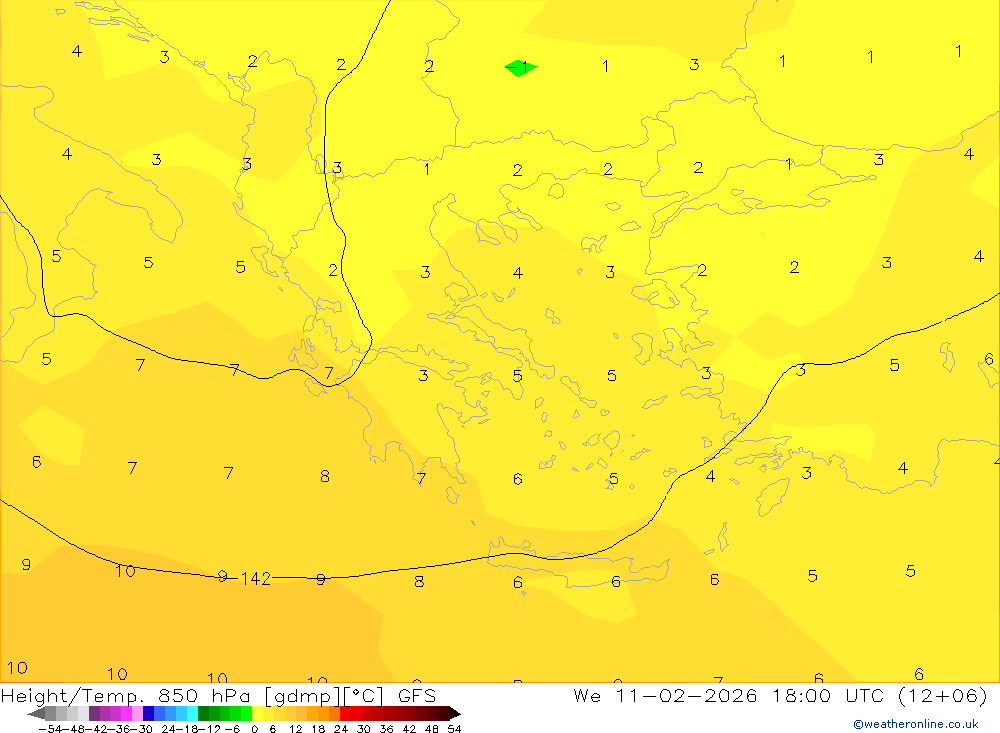The width and height of the screenshot is (1000, 733).
Task: Click the '0' legend scale value
Action: coord(254,729)
